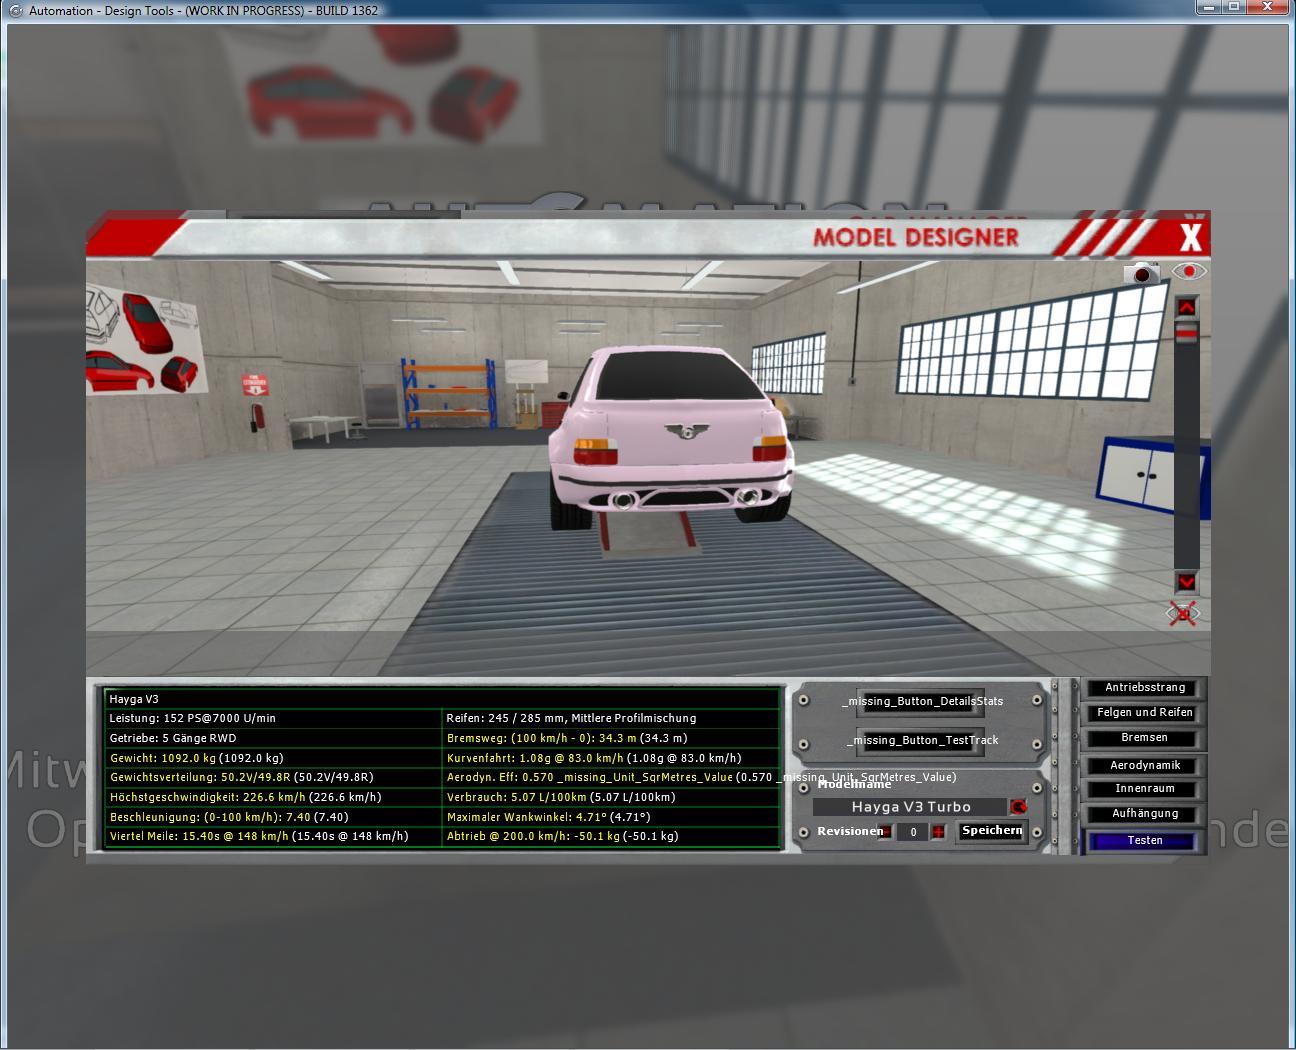
Task: Open the Innenraum section
Action: 1145,790
